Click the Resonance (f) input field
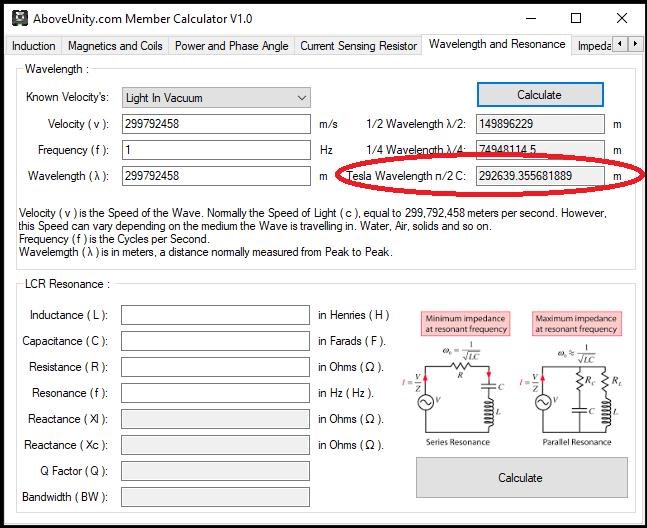The width and height of the screenshot is (647, 528). click(x=215, y=393)
